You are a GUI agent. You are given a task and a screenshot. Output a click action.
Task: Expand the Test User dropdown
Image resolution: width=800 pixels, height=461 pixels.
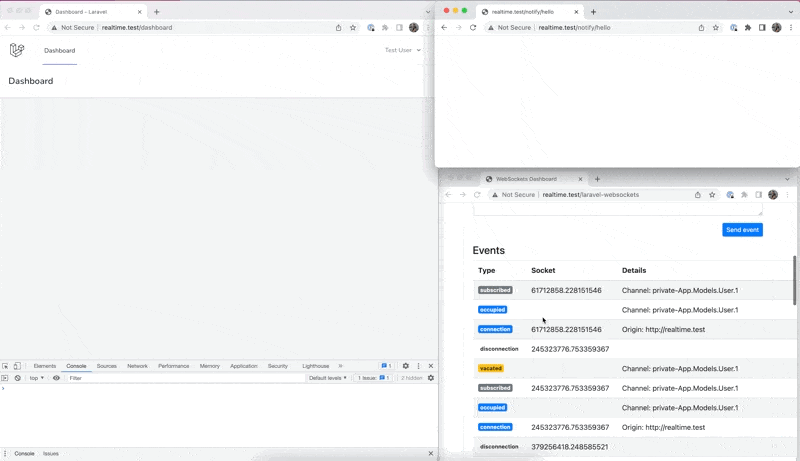403,50
